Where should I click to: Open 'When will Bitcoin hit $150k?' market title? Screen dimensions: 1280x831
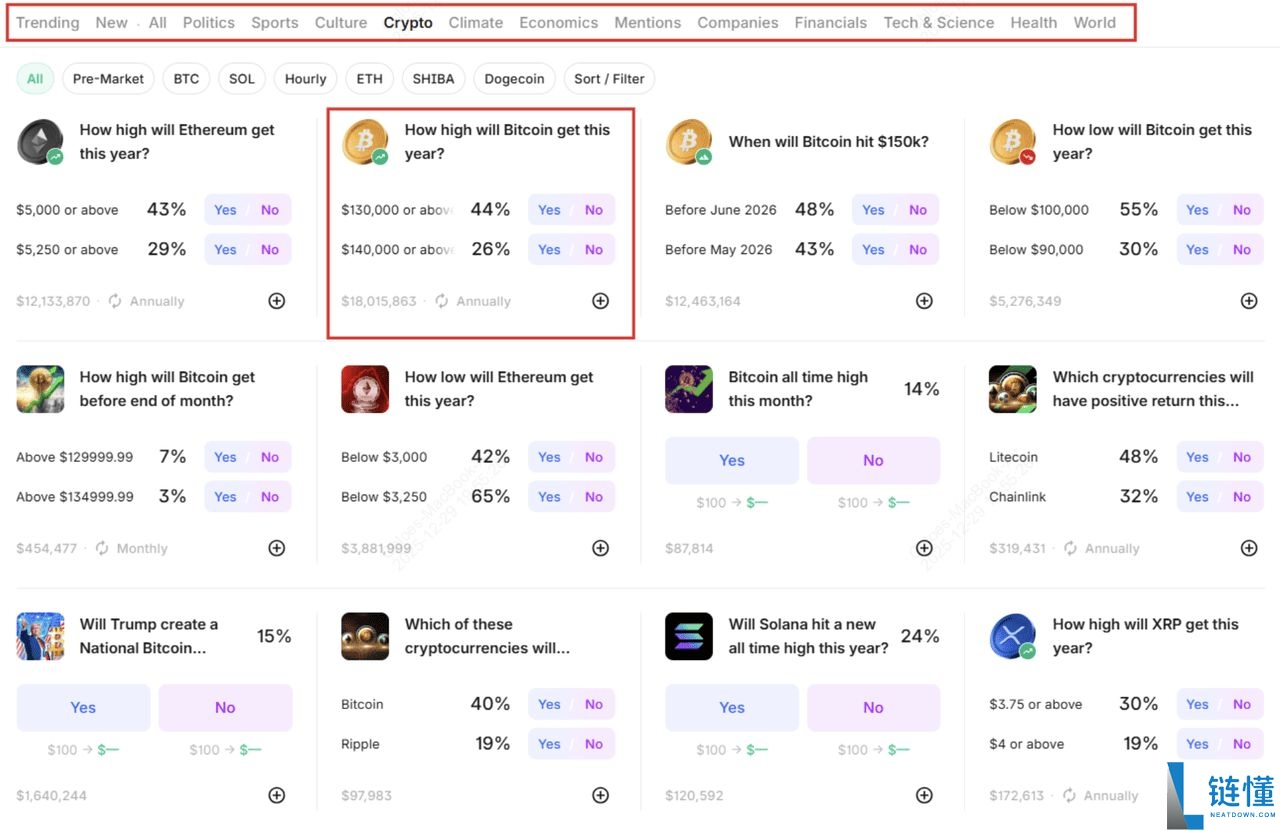(x=829, y=142)
